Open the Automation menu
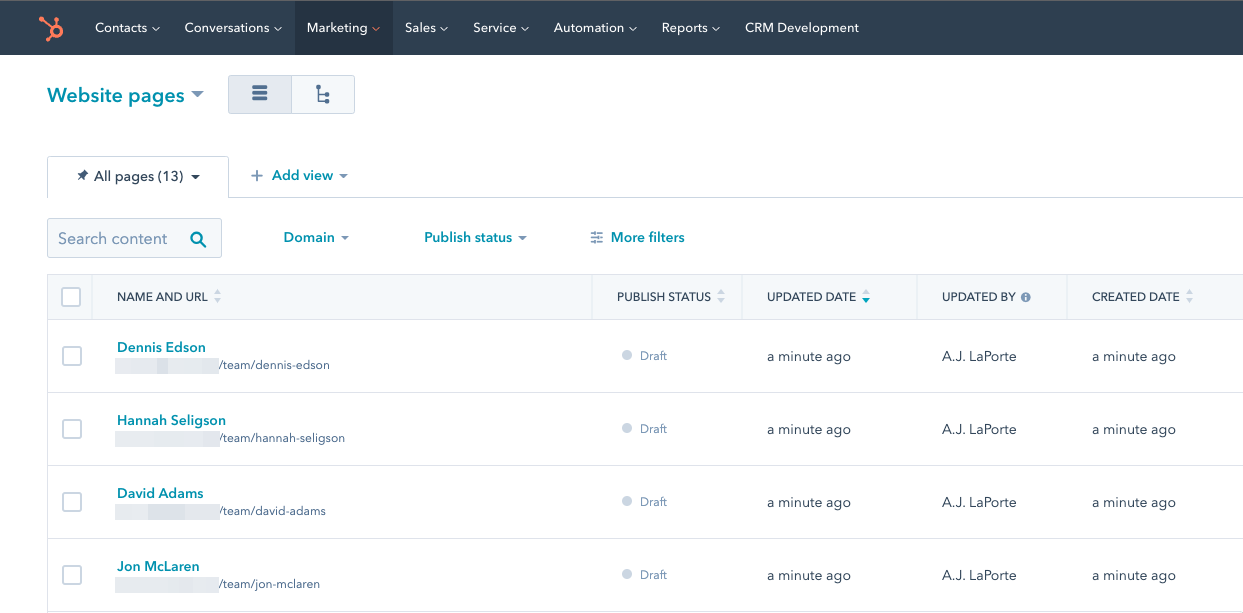Screen dimensions: 1243x613 click(x=595, y=27)
